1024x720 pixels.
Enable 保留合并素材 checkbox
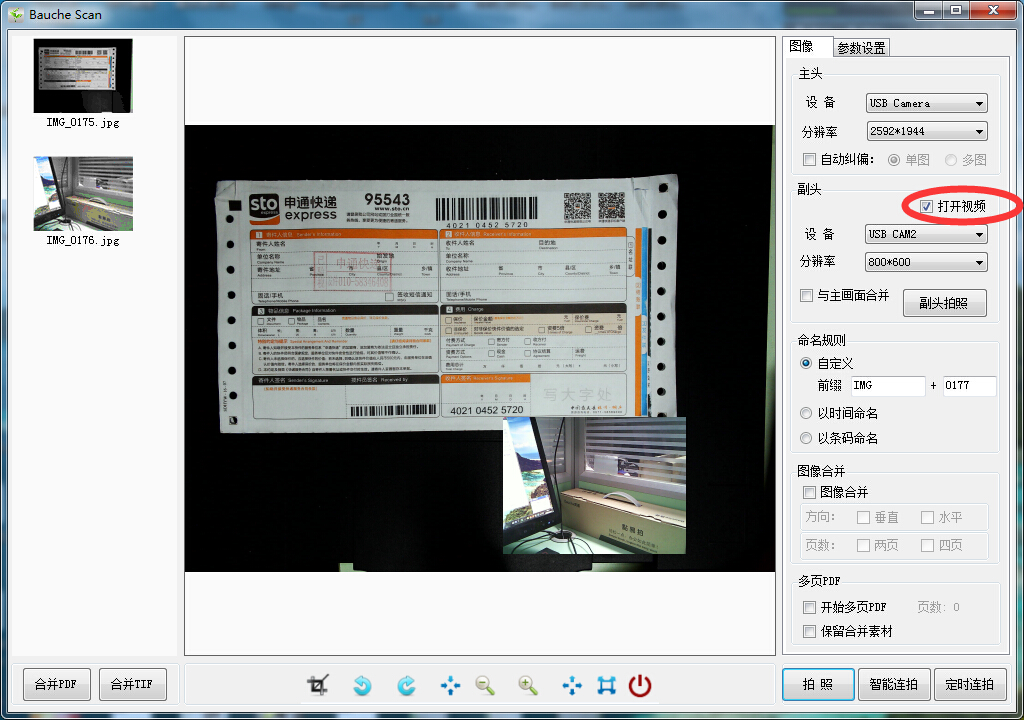point(809,631)
